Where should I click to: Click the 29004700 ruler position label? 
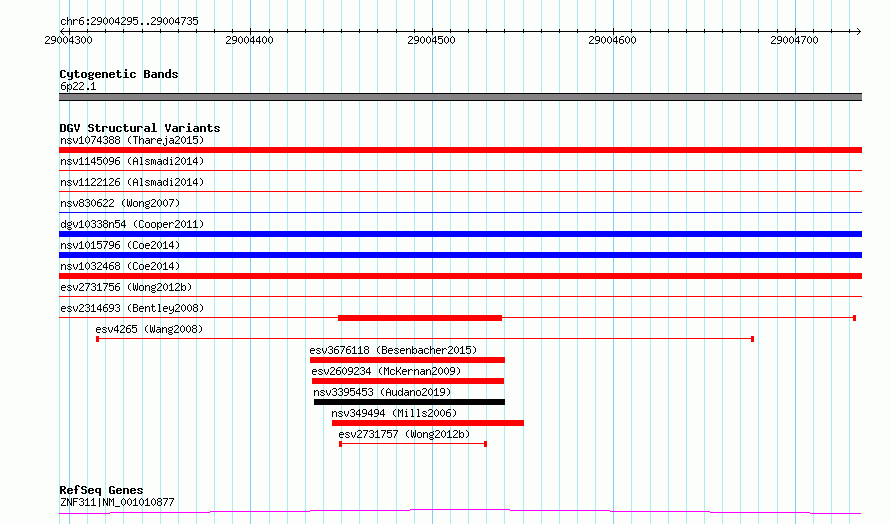click(794, 40)
